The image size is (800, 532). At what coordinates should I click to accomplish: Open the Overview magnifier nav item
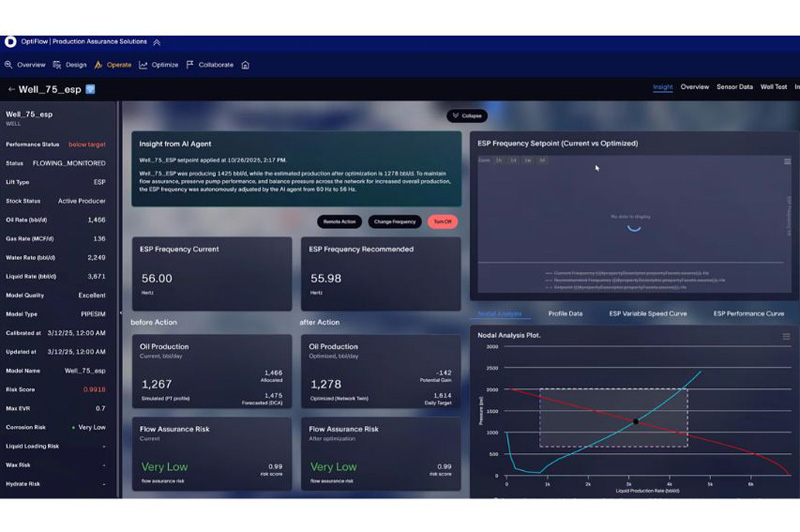[9, 65]
